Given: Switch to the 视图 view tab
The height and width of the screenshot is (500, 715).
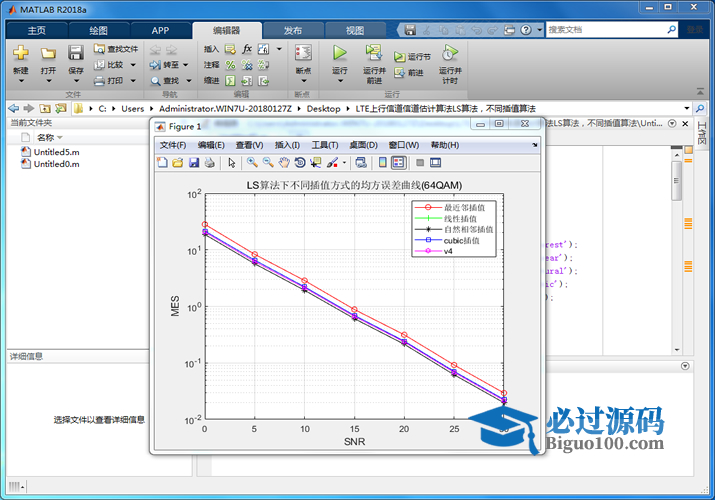Looking at the screenshot, I should 355,31.
